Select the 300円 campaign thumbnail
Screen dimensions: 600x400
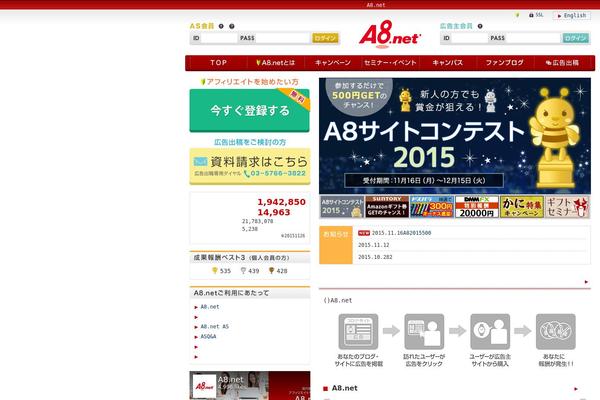click(432, 207)
